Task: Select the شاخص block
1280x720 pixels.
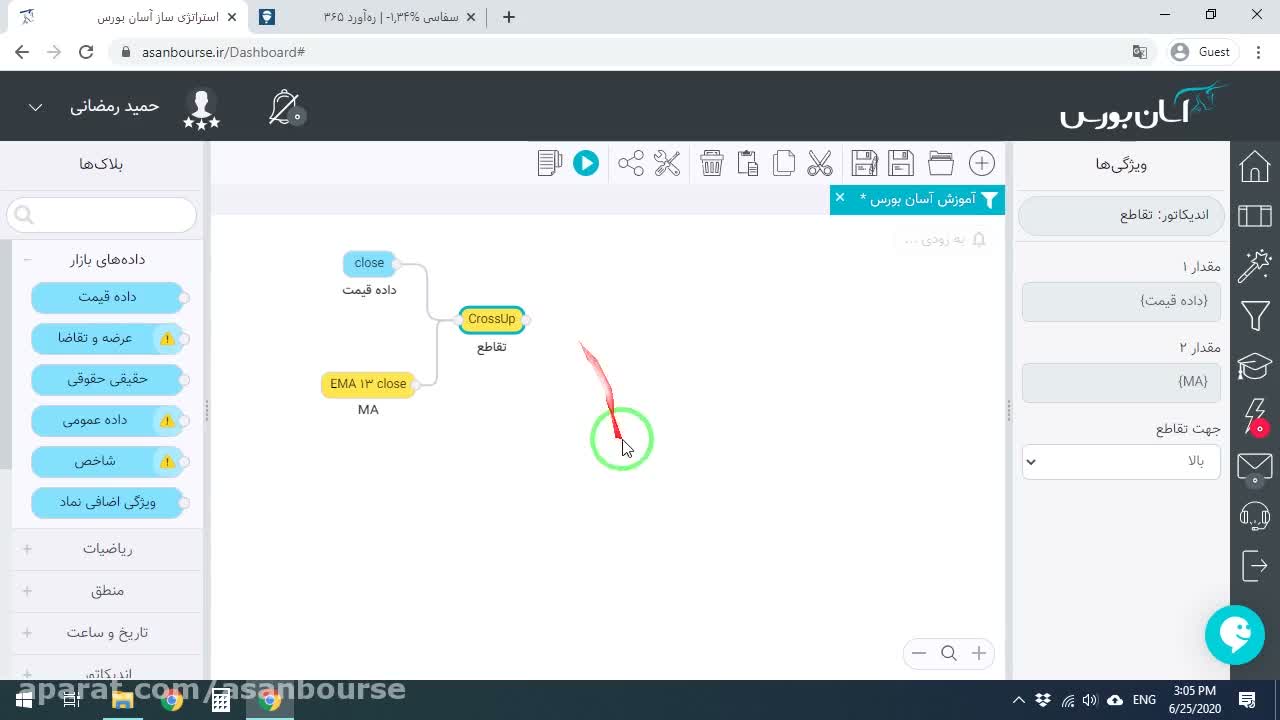Action: 107,461
